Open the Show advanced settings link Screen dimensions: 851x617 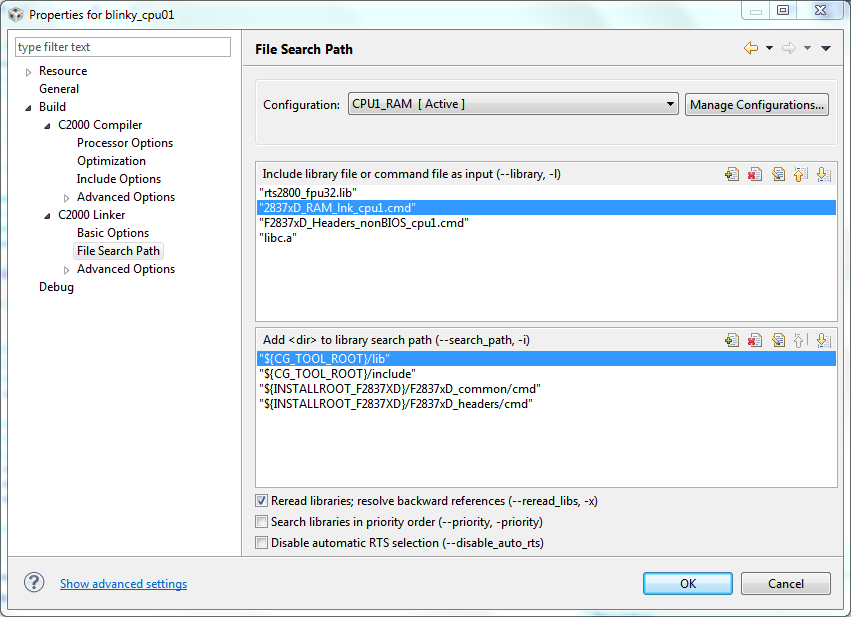123,584
